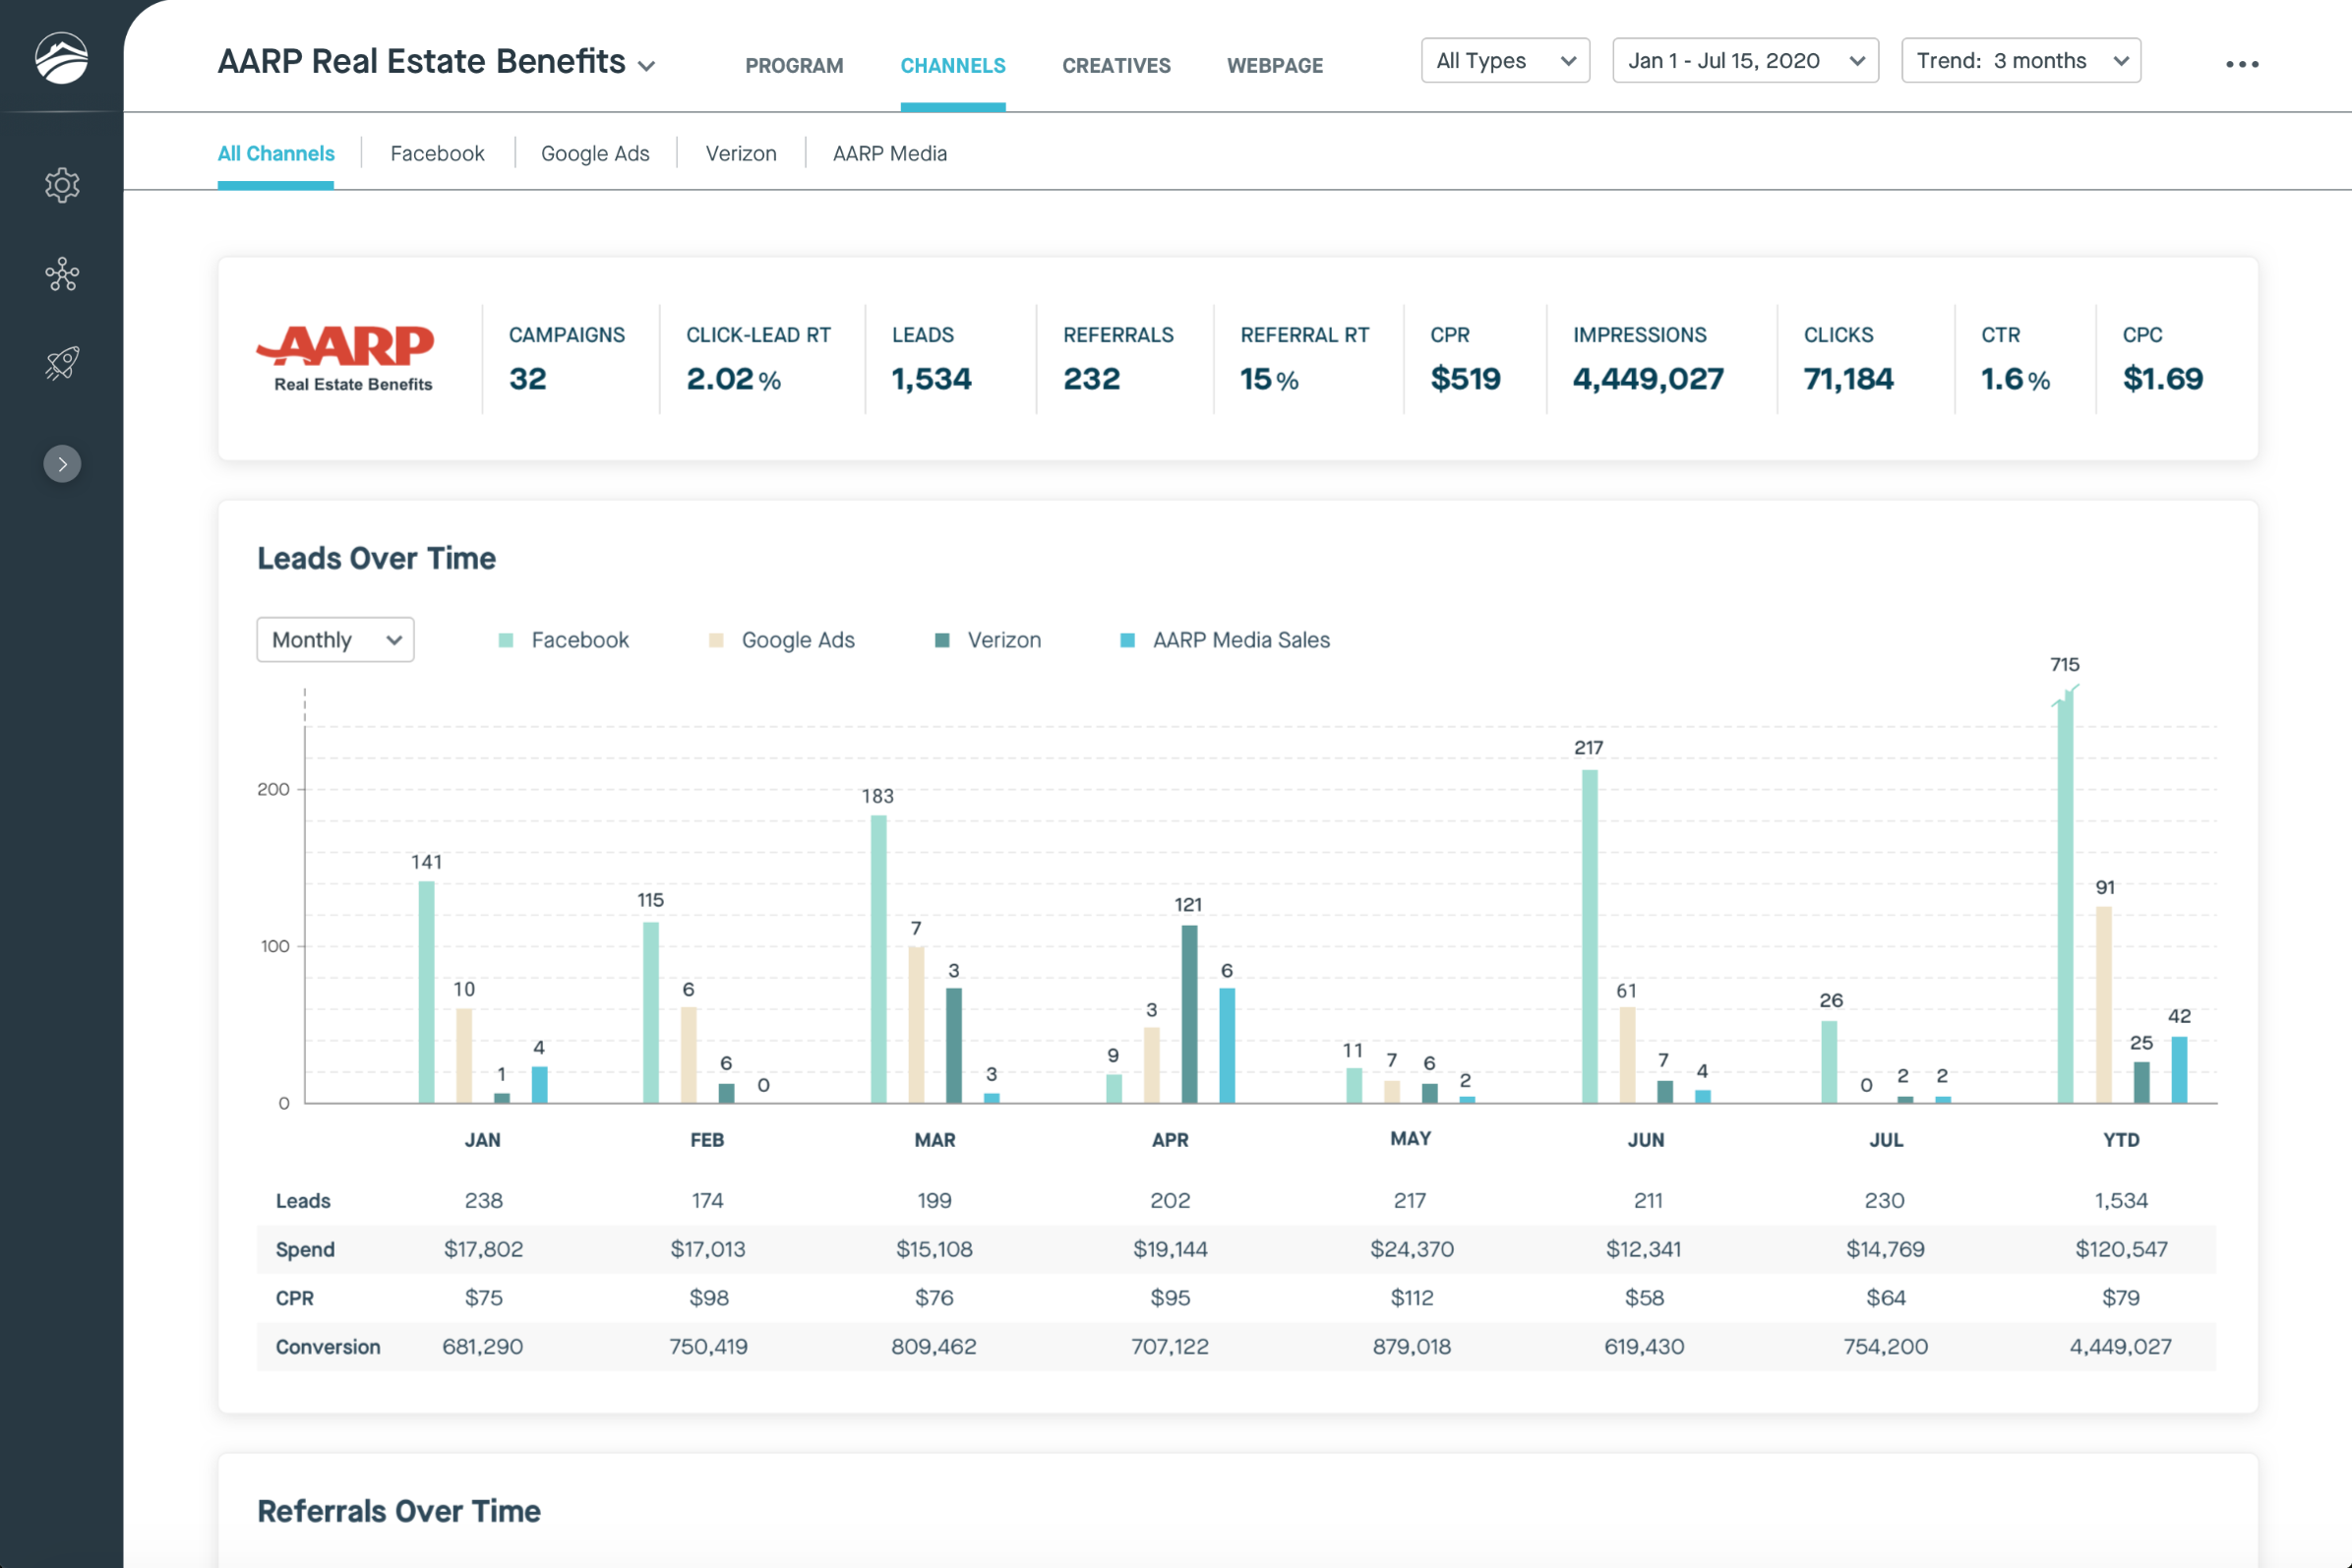2352x1568 pixels.
Task: Open the three-dot more options menu
Action: tap(2241, 64)
